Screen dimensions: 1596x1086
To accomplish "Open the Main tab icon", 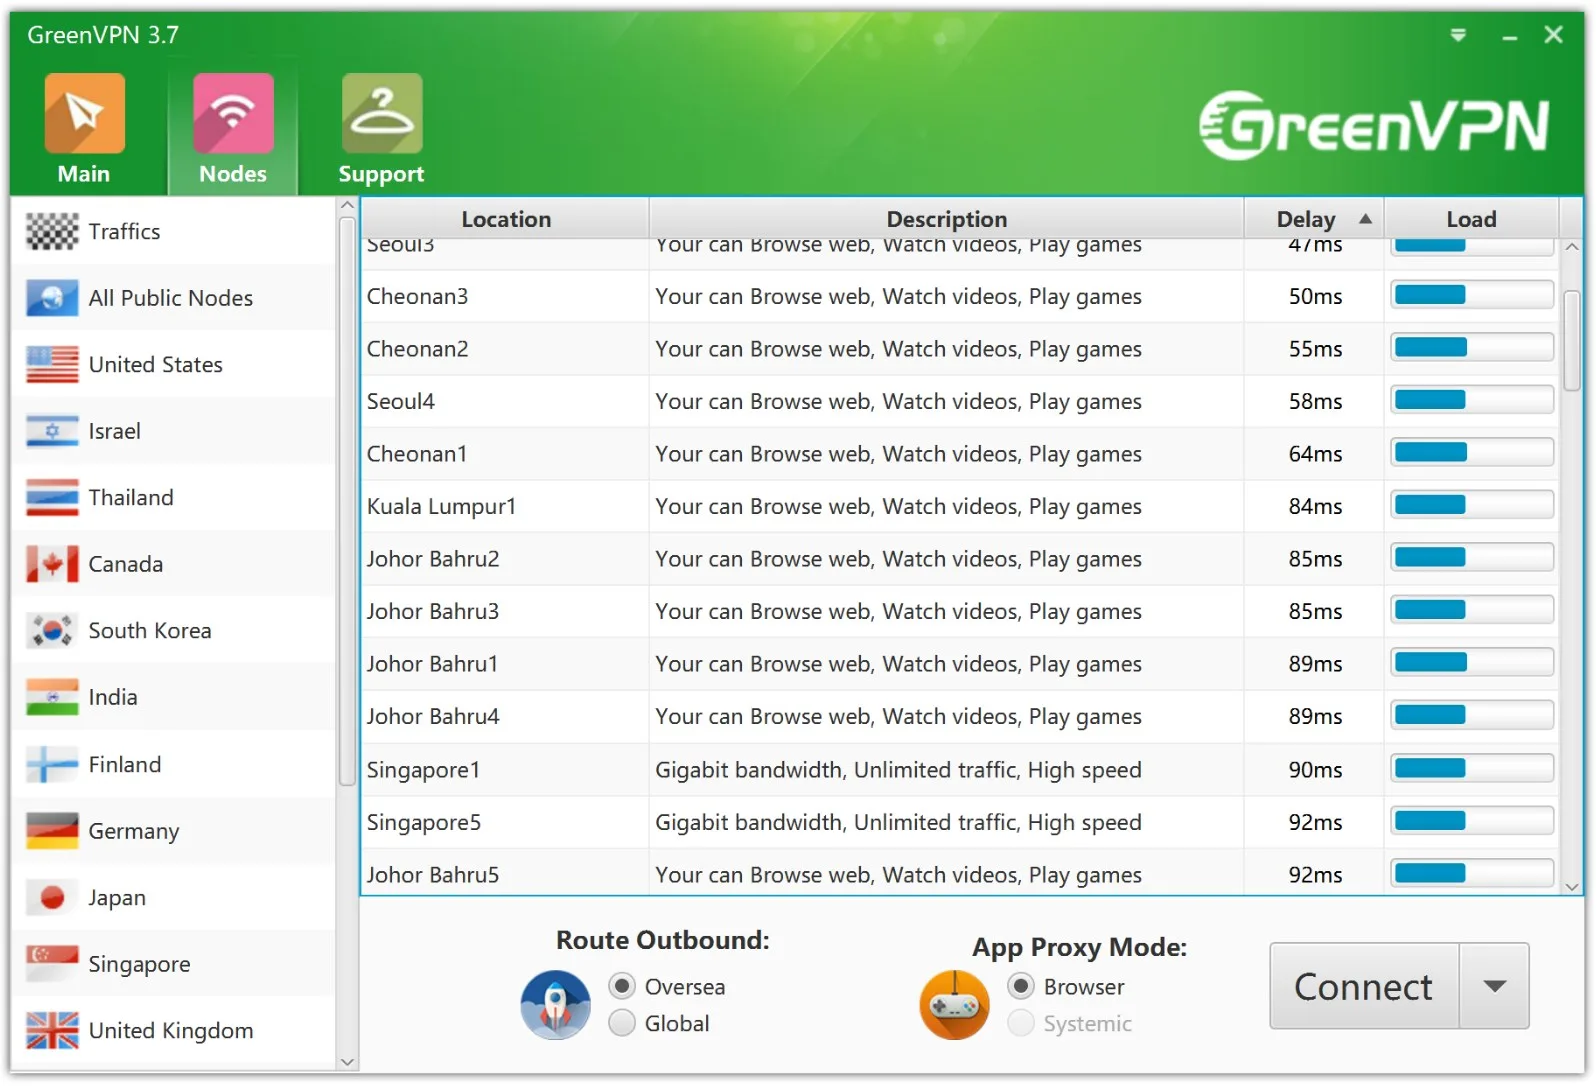I will [x=84, y=113].
